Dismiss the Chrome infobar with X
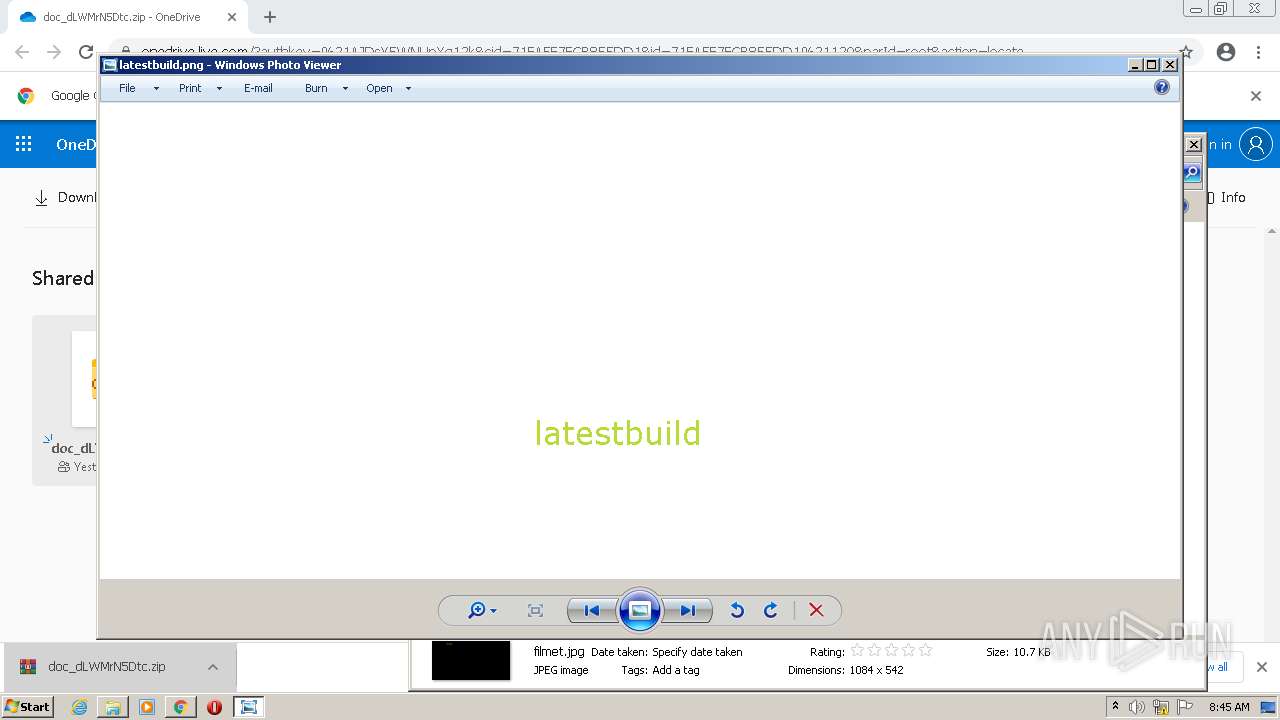The image size is (1280, 720). coord(1256,96)
